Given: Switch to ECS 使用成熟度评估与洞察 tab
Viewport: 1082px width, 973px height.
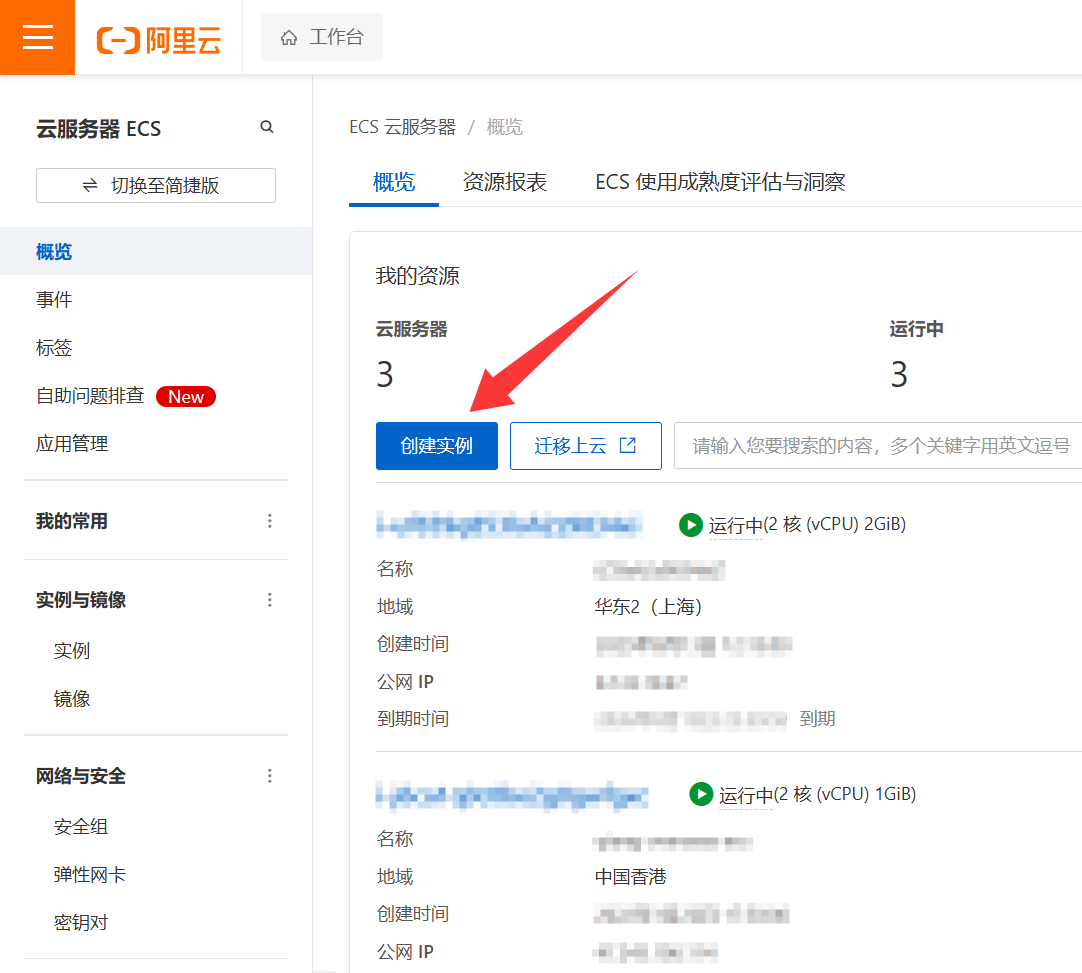Looking at the screenshot, I should click(720, 182).
